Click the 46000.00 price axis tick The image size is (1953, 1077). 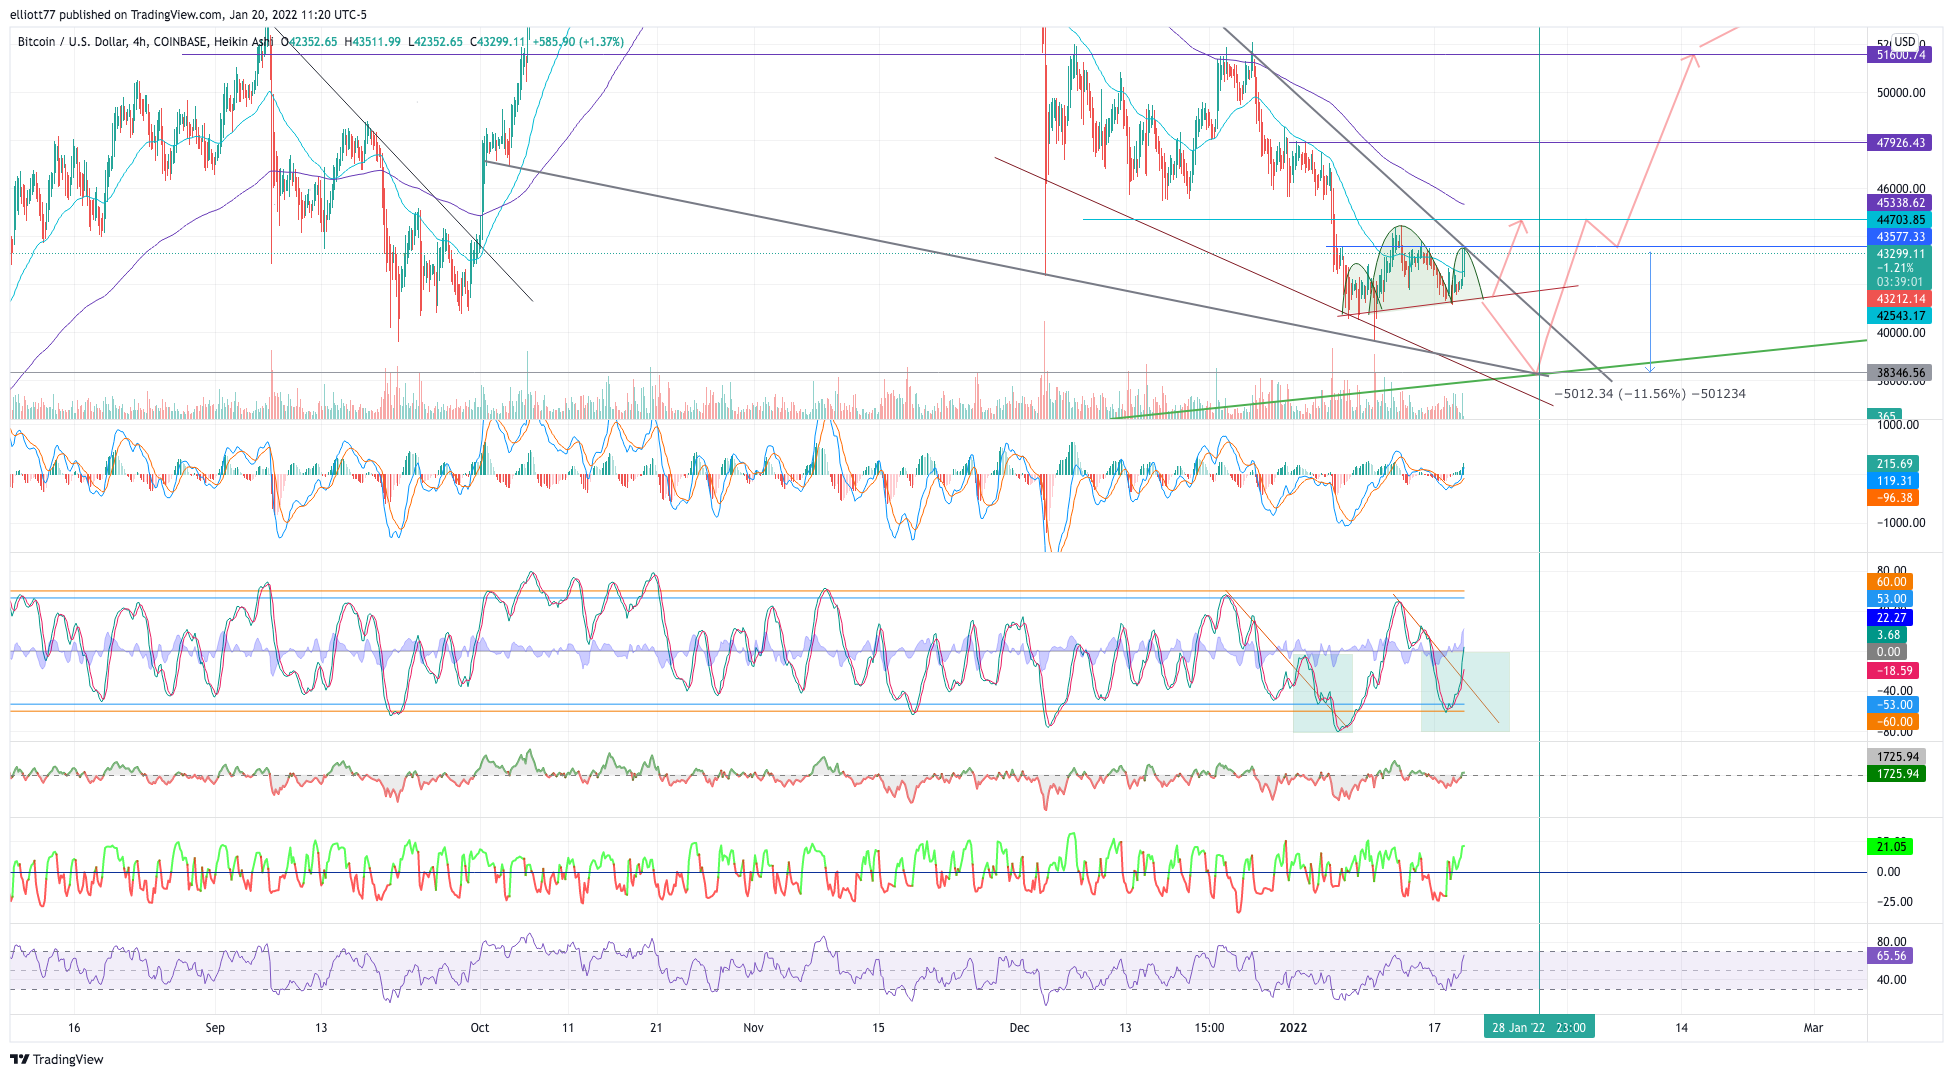[x=1900, y=189]
